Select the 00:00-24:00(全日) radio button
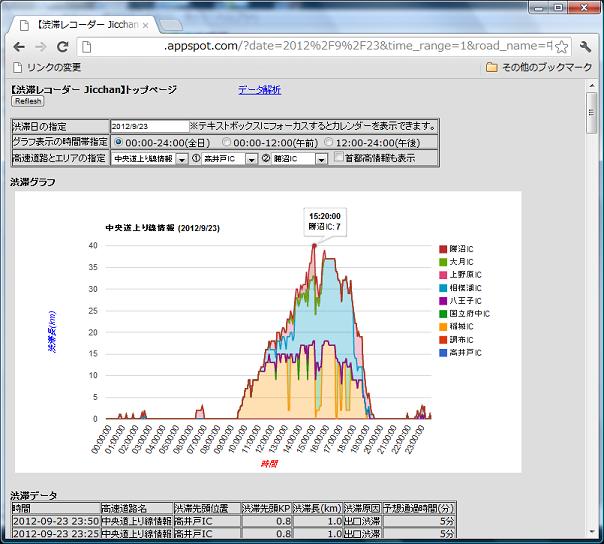Image resolution: width=604 pixels, height=544 pixels. pyautogui.click(x=118, y=142)
